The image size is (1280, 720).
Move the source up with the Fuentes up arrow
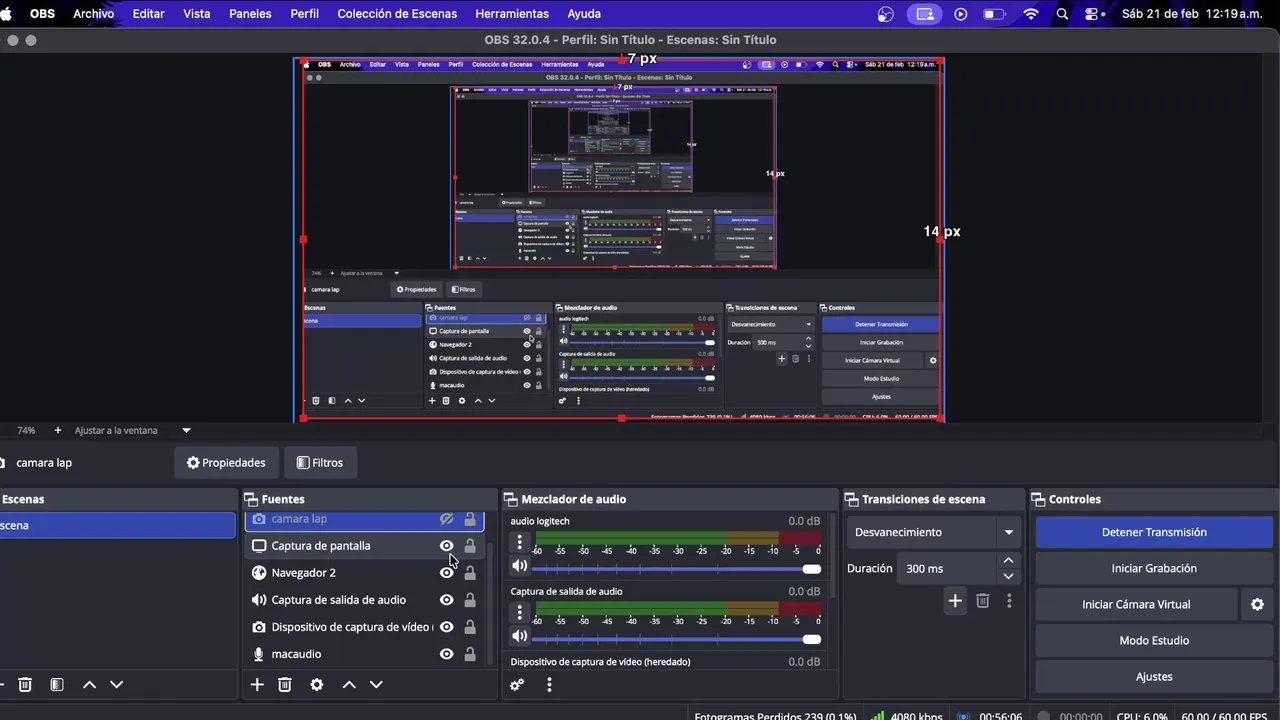(x=349, y=684)
